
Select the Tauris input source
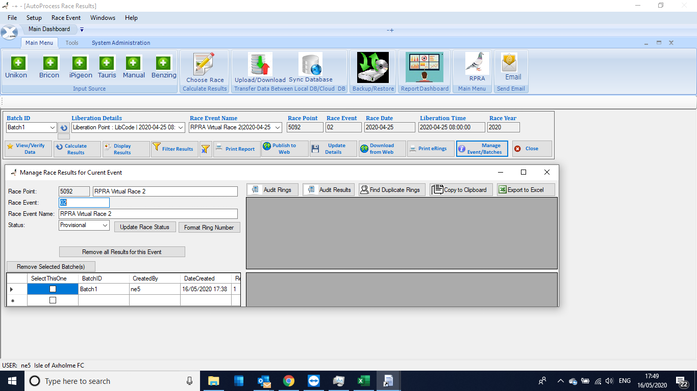(107, 68)
